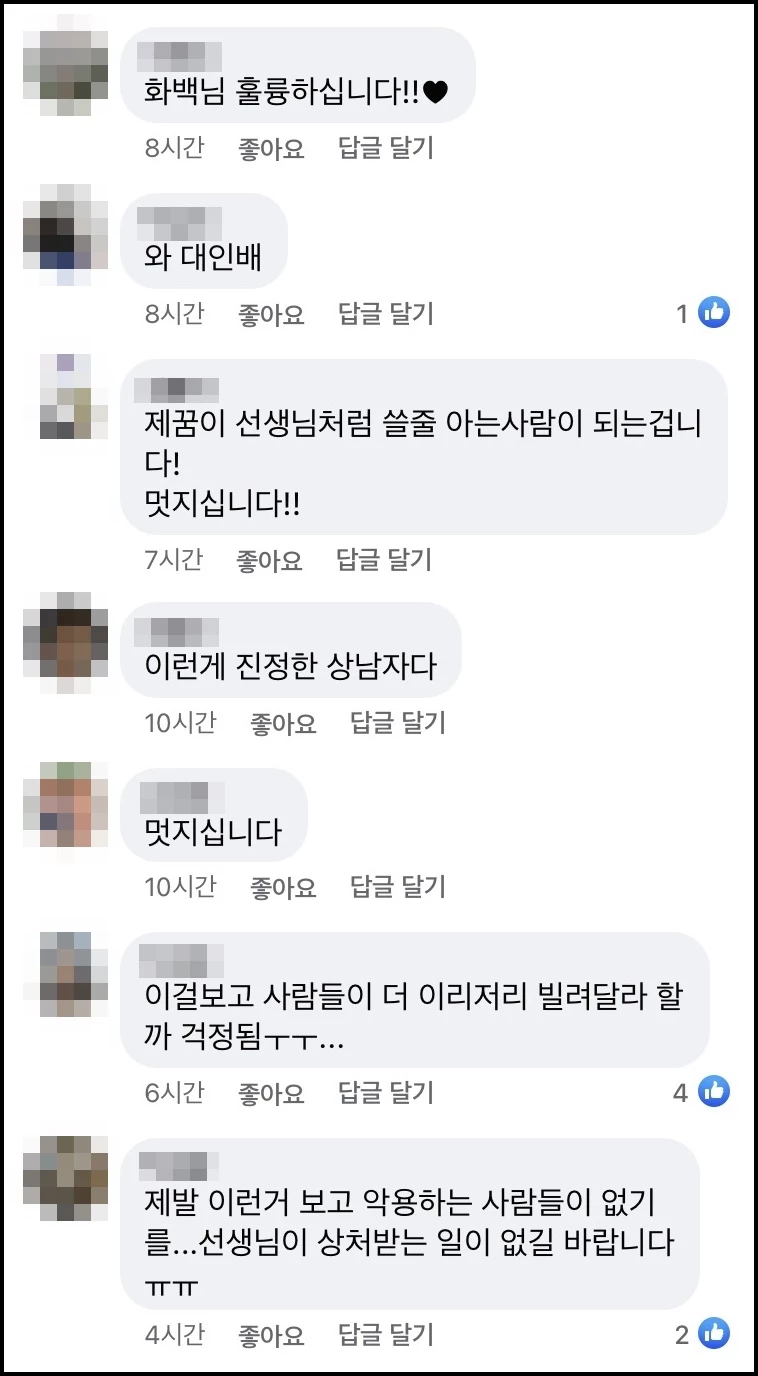Open the like reaction icon showing 4 reactions
Image resolution: width=758 pixels, height=1376 pixels.
click(x=713, y=1091)
